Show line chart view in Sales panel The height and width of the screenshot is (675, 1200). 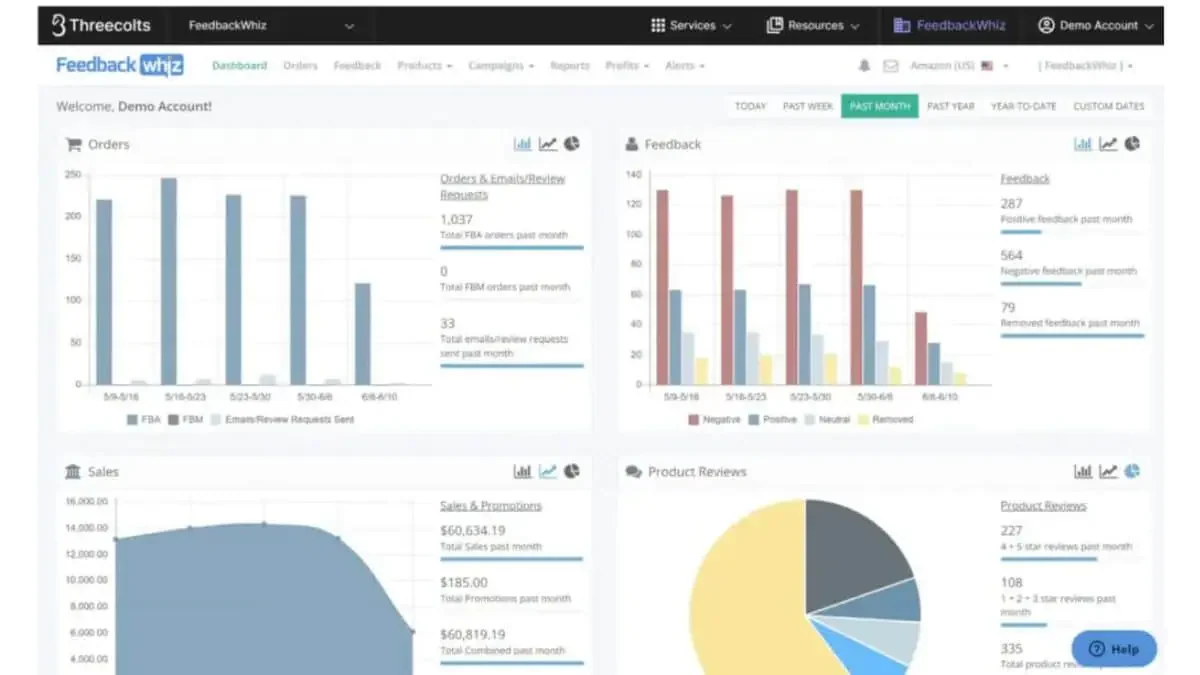[547, 471]
